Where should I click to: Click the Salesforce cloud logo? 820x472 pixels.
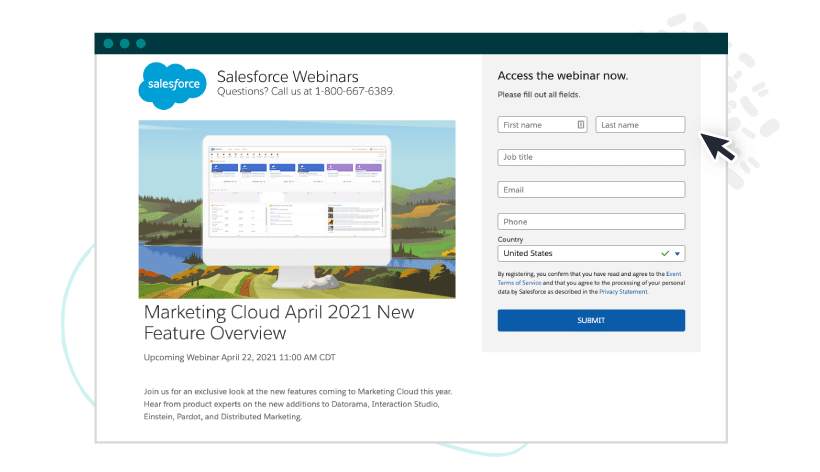pos(172,86)
